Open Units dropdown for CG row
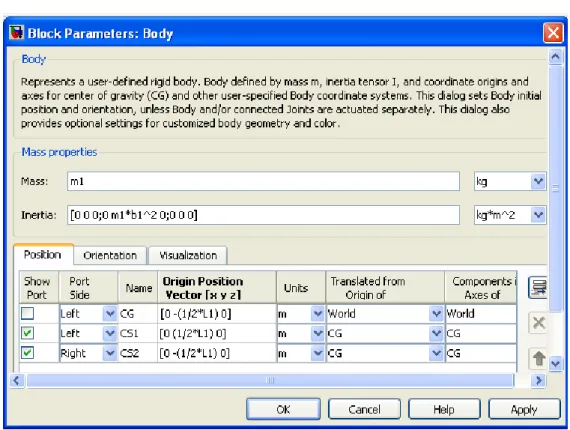 coord(317,314)
